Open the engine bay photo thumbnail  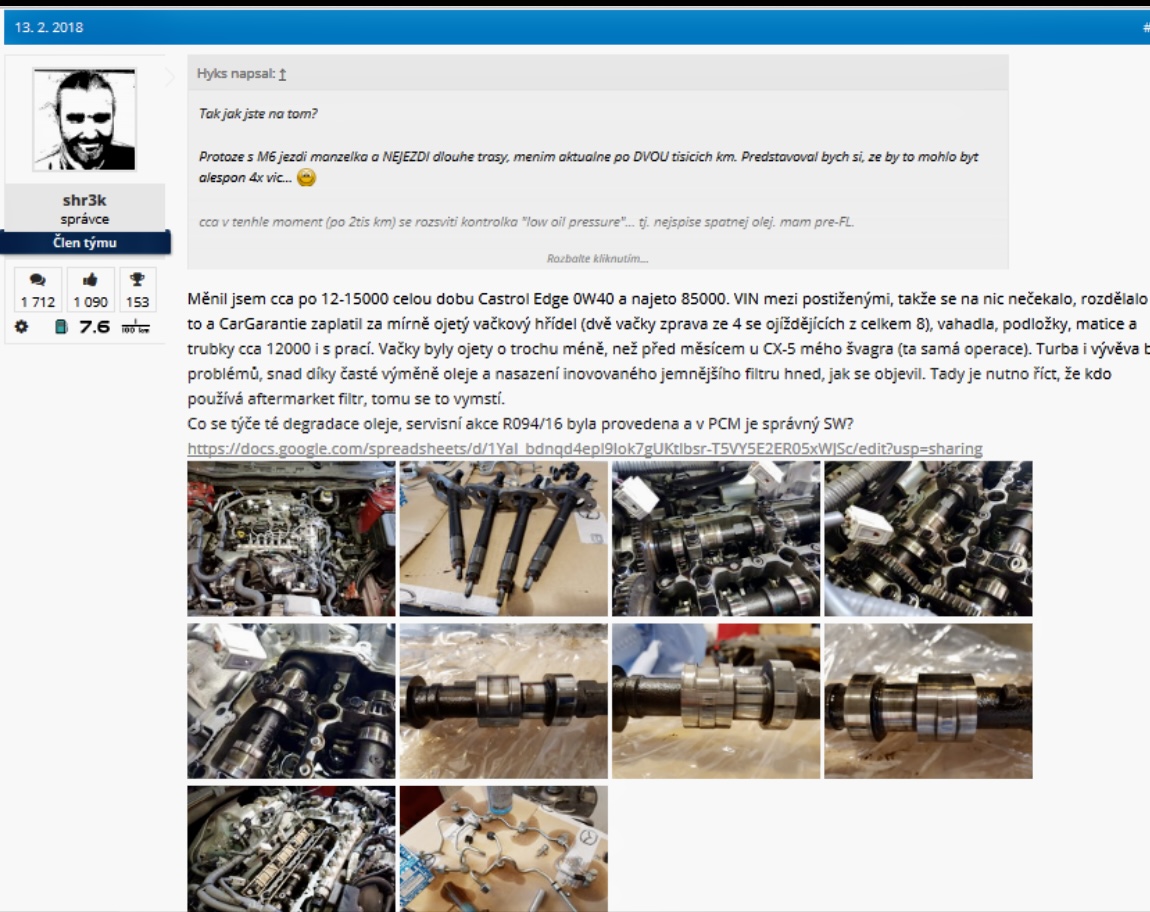click(291, 538)
